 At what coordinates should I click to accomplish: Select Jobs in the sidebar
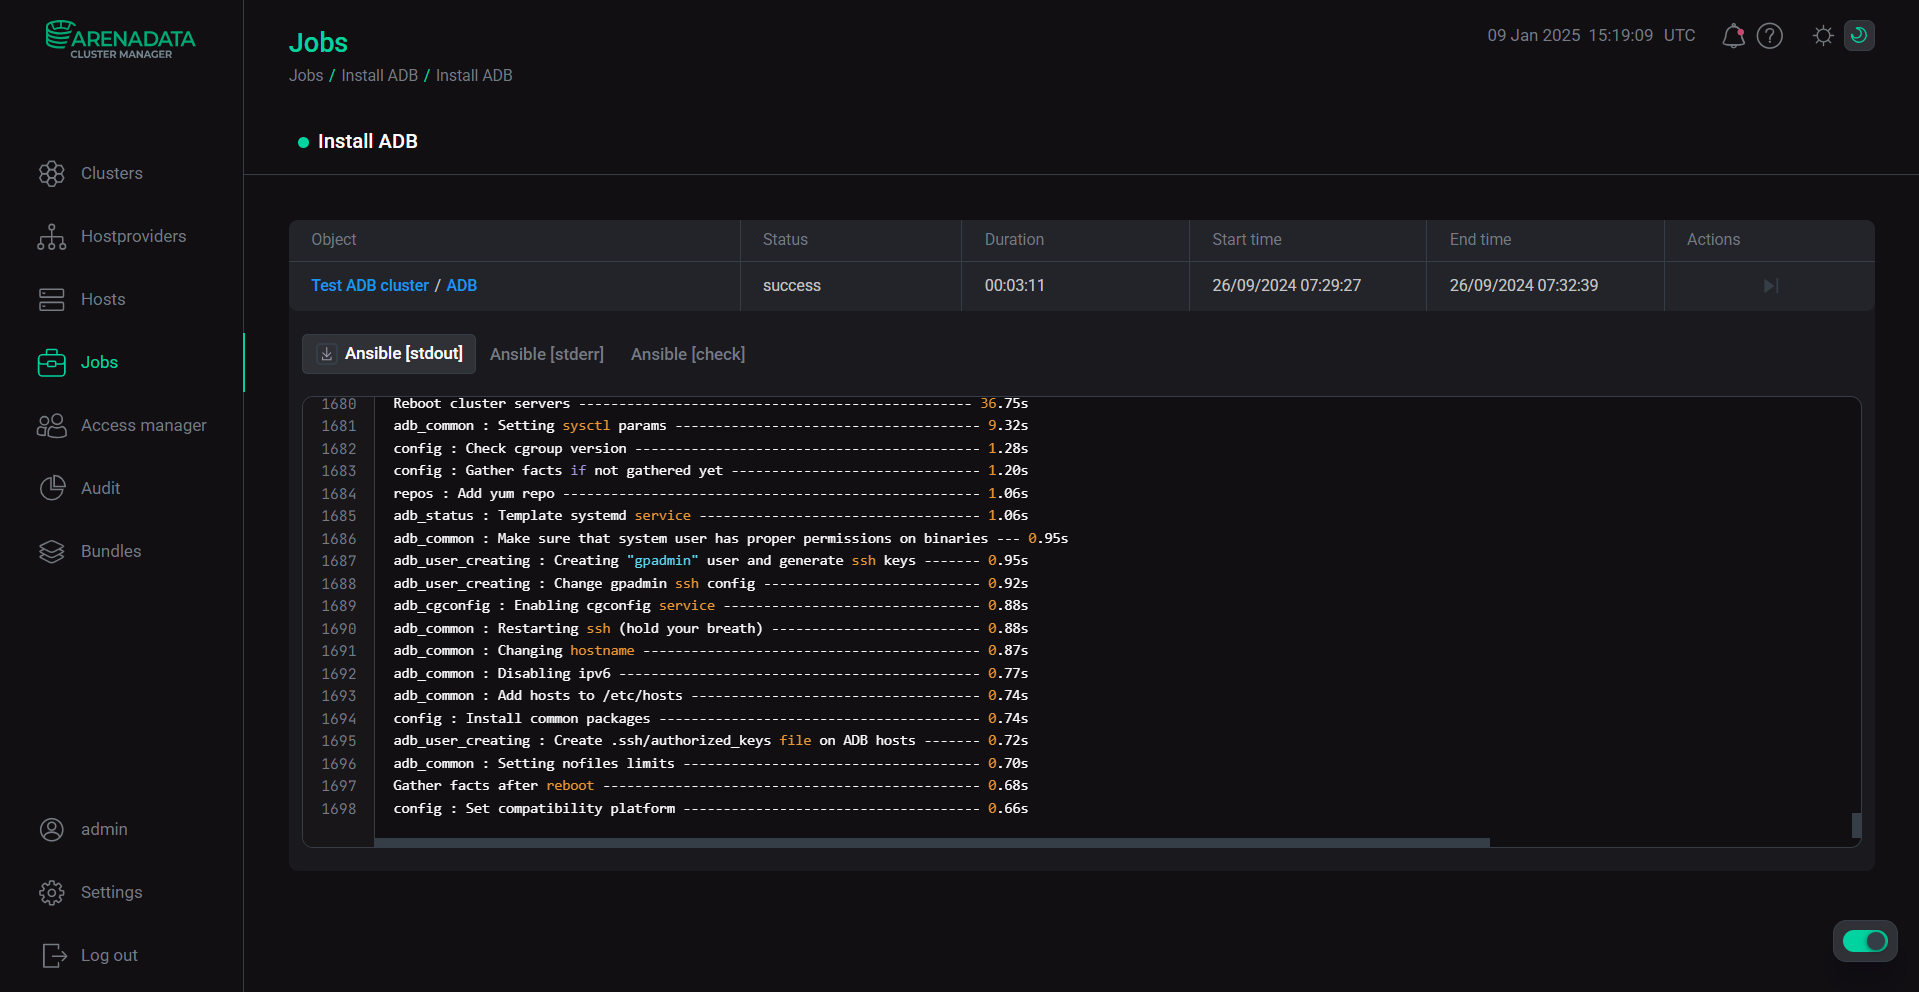tap(99, 362)
